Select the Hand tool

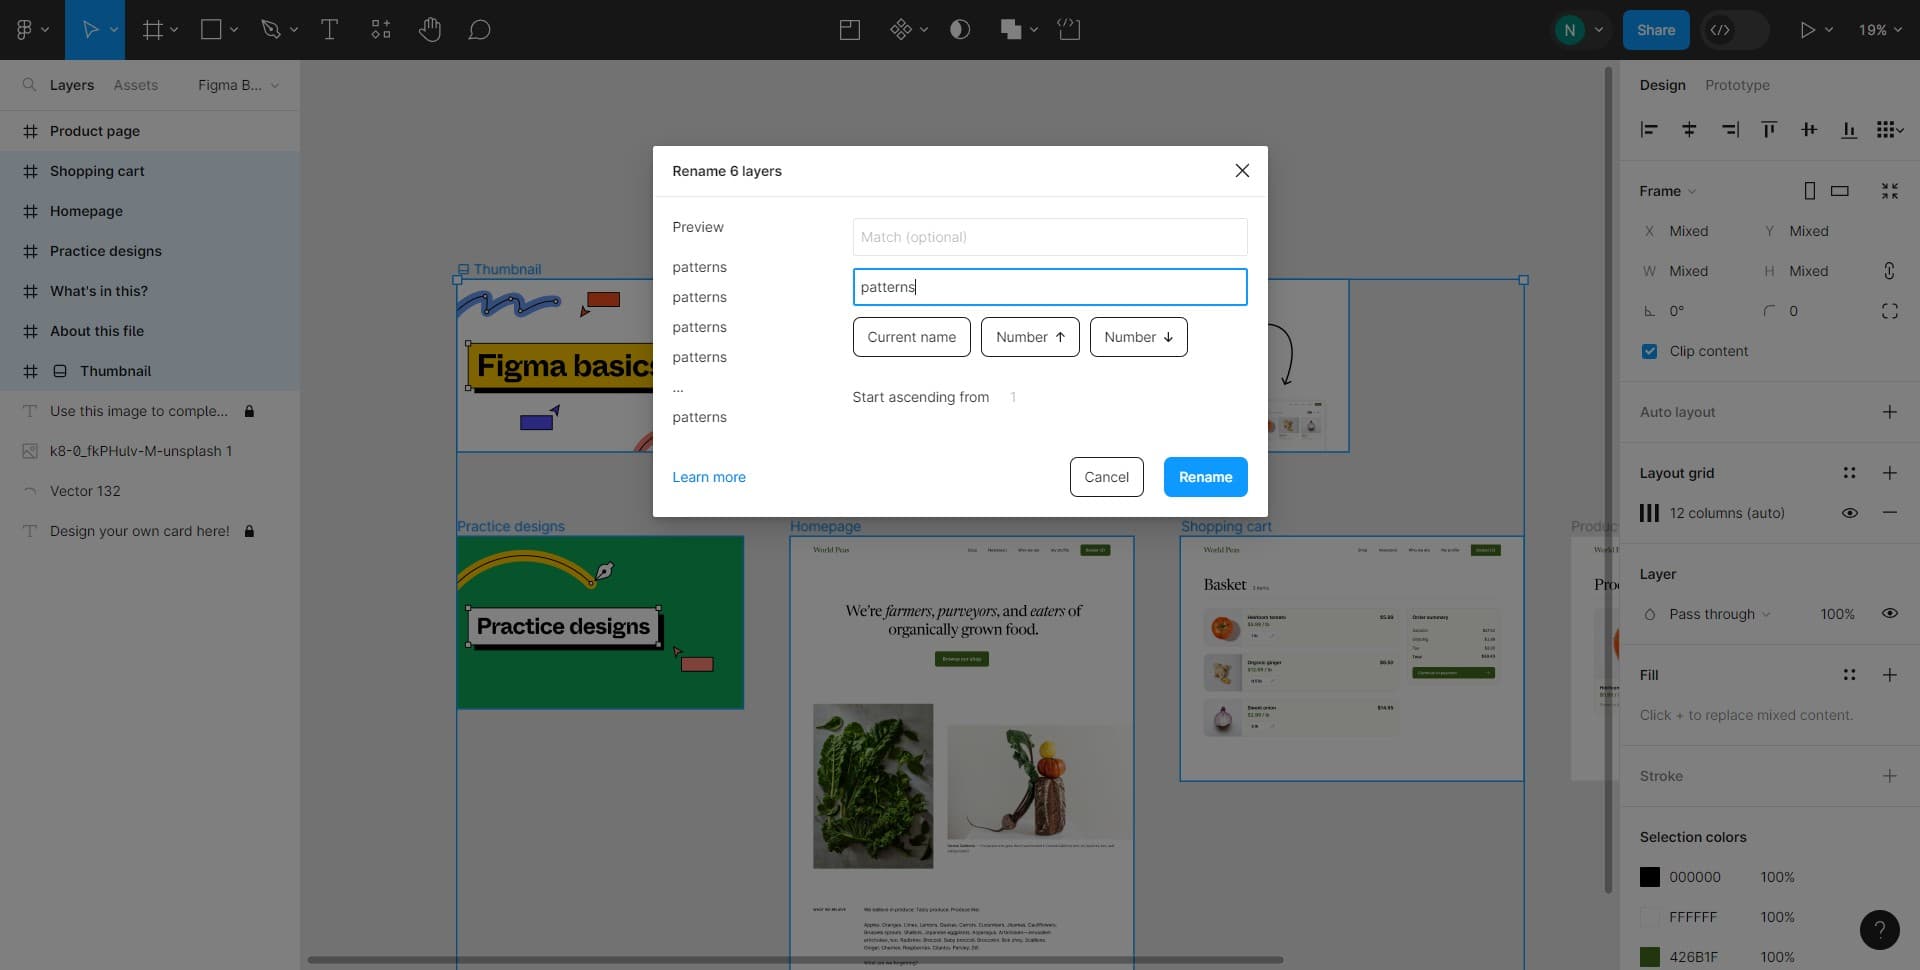[430, 30]
